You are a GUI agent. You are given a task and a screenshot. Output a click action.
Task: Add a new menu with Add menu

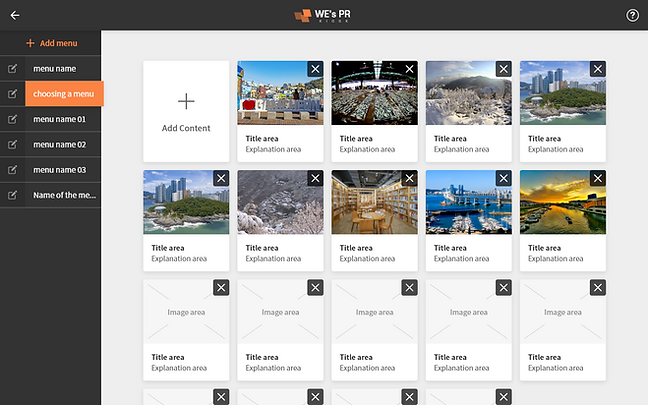coord(51,43)
